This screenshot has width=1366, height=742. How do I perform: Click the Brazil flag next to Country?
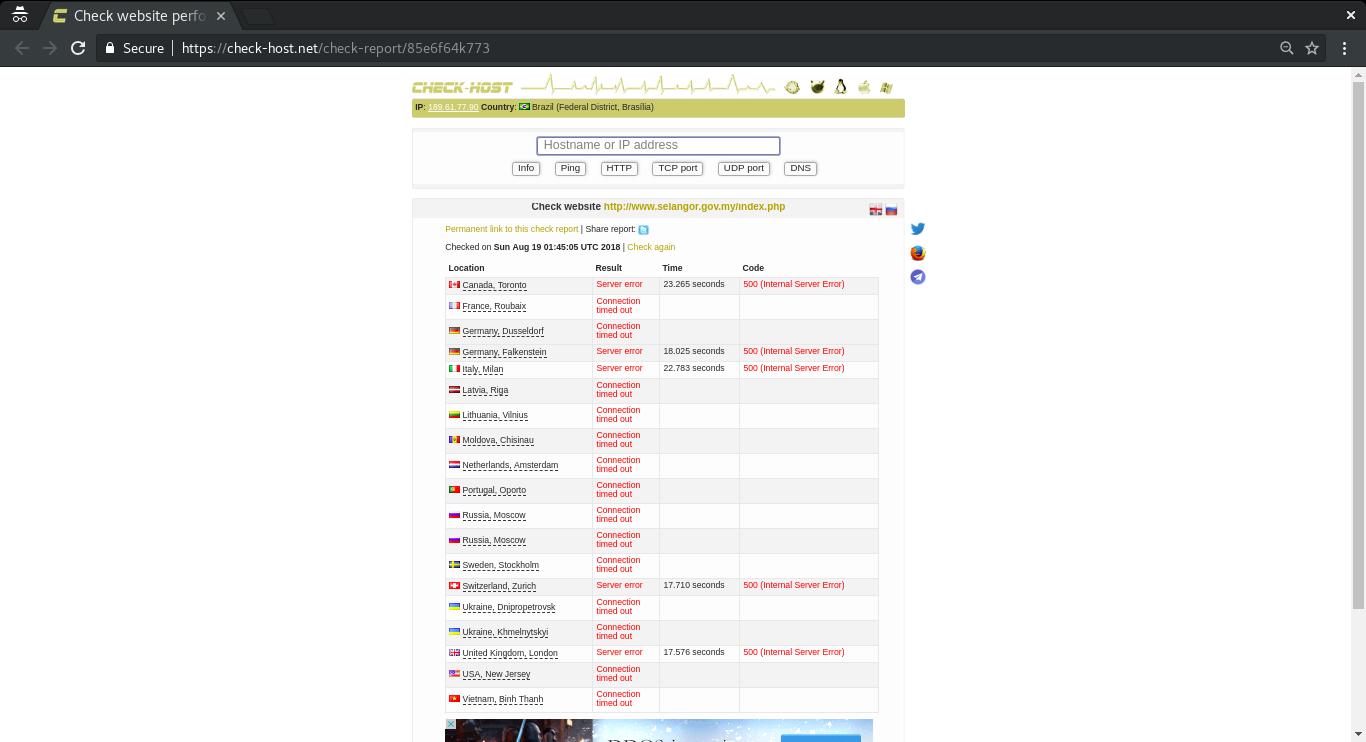tap(524, 107)
